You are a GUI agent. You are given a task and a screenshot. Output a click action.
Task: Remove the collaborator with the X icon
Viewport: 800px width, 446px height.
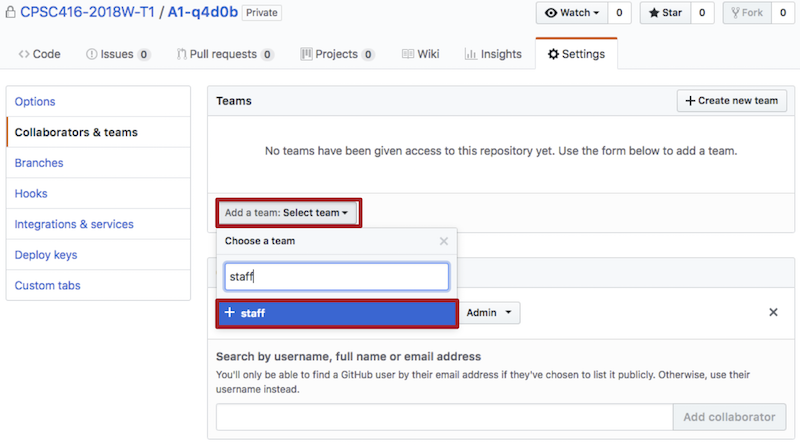pyautogui.click(x=773, y=312)
